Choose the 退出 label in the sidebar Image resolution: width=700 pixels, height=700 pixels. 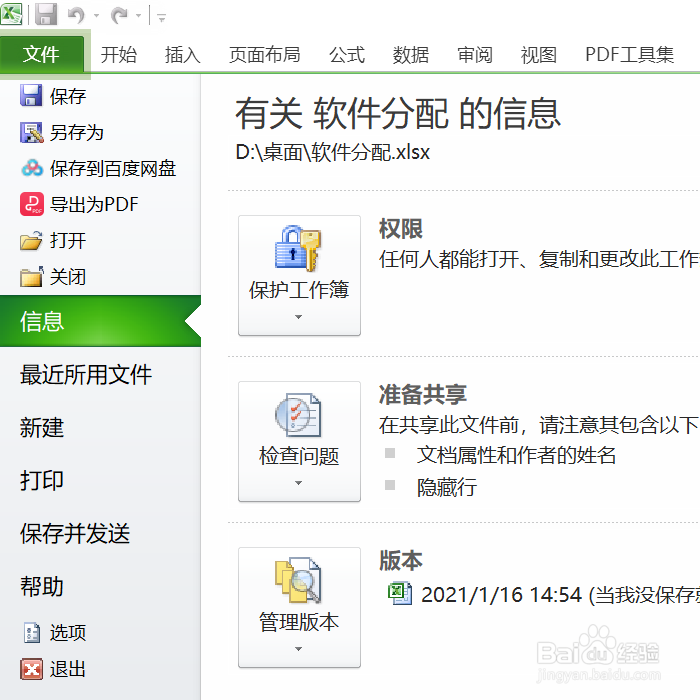pyautogui.click(x=68, y=669)
